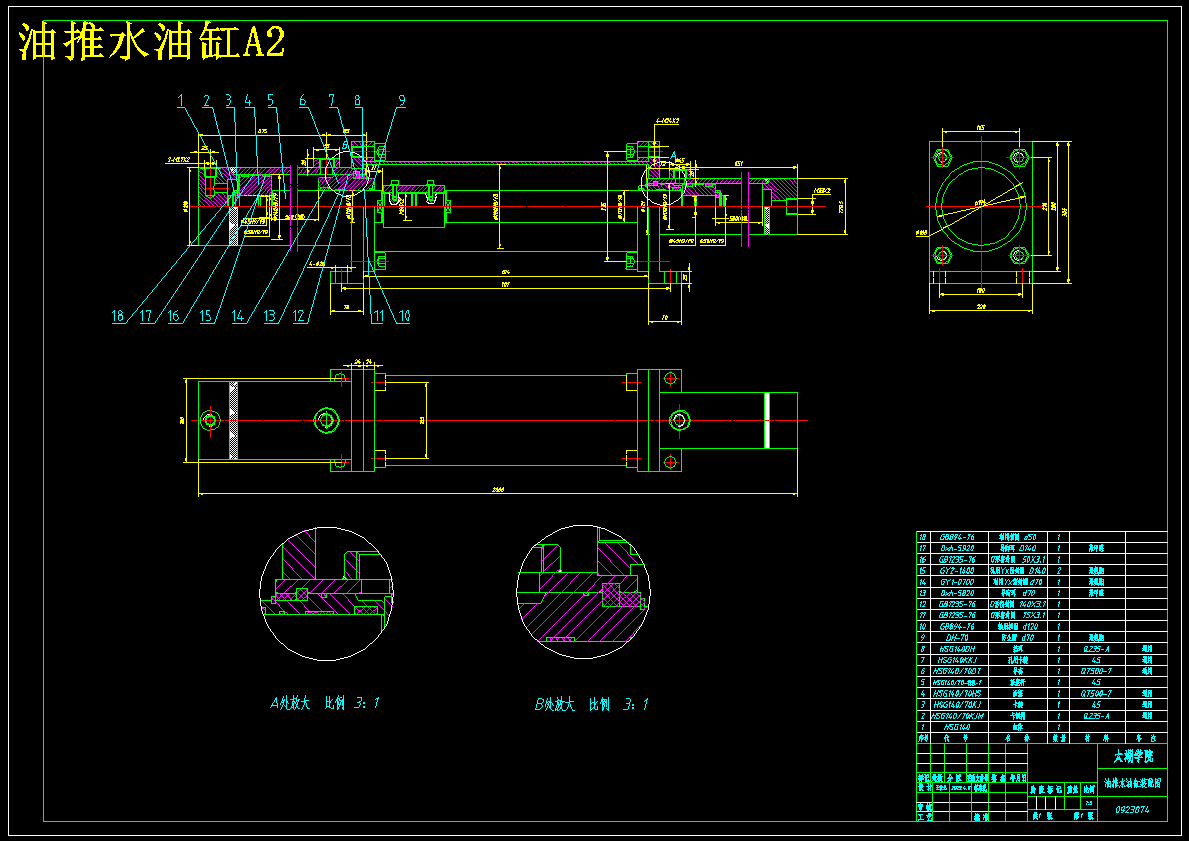1189x841 pixels.
Task: Click parts list code DH-70
Action: [957, 638]
